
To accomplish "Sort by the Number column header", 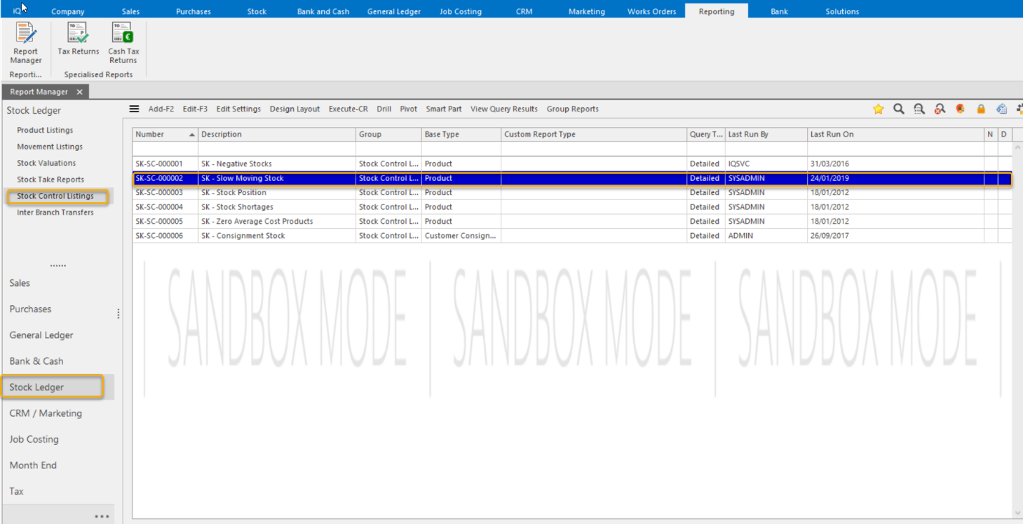I will tap(164, 134).
